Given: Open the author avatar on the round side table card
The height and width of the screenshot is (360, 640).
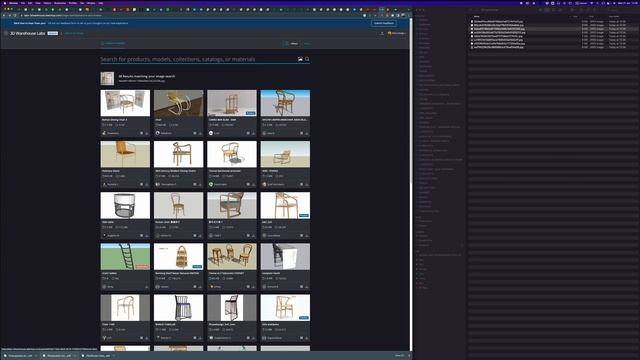Looking at the screenshot, I should (104, 236).
